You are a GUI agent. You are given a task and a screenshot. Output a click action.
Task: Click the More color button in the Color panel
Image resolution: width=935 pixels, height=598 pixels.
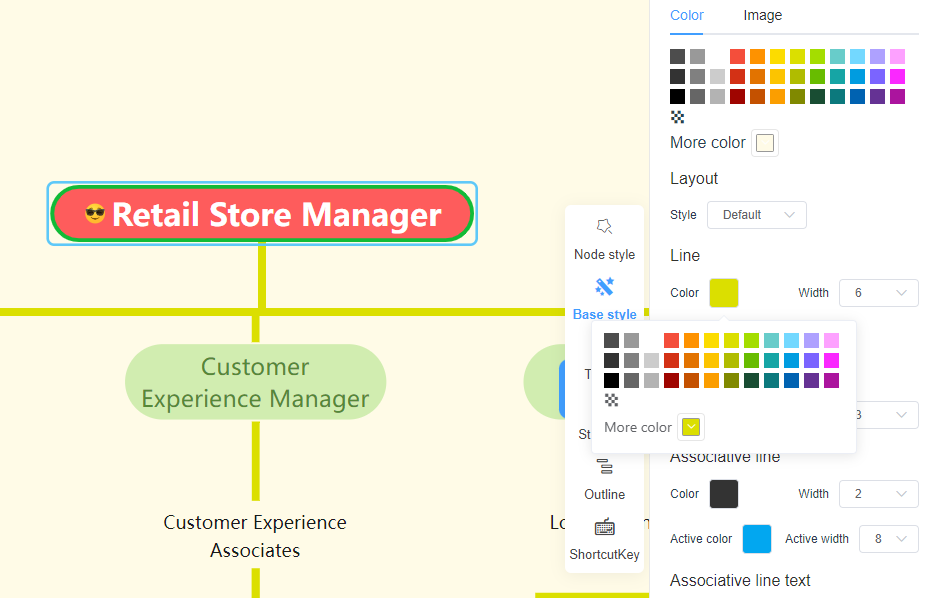[x=764, y=143]
